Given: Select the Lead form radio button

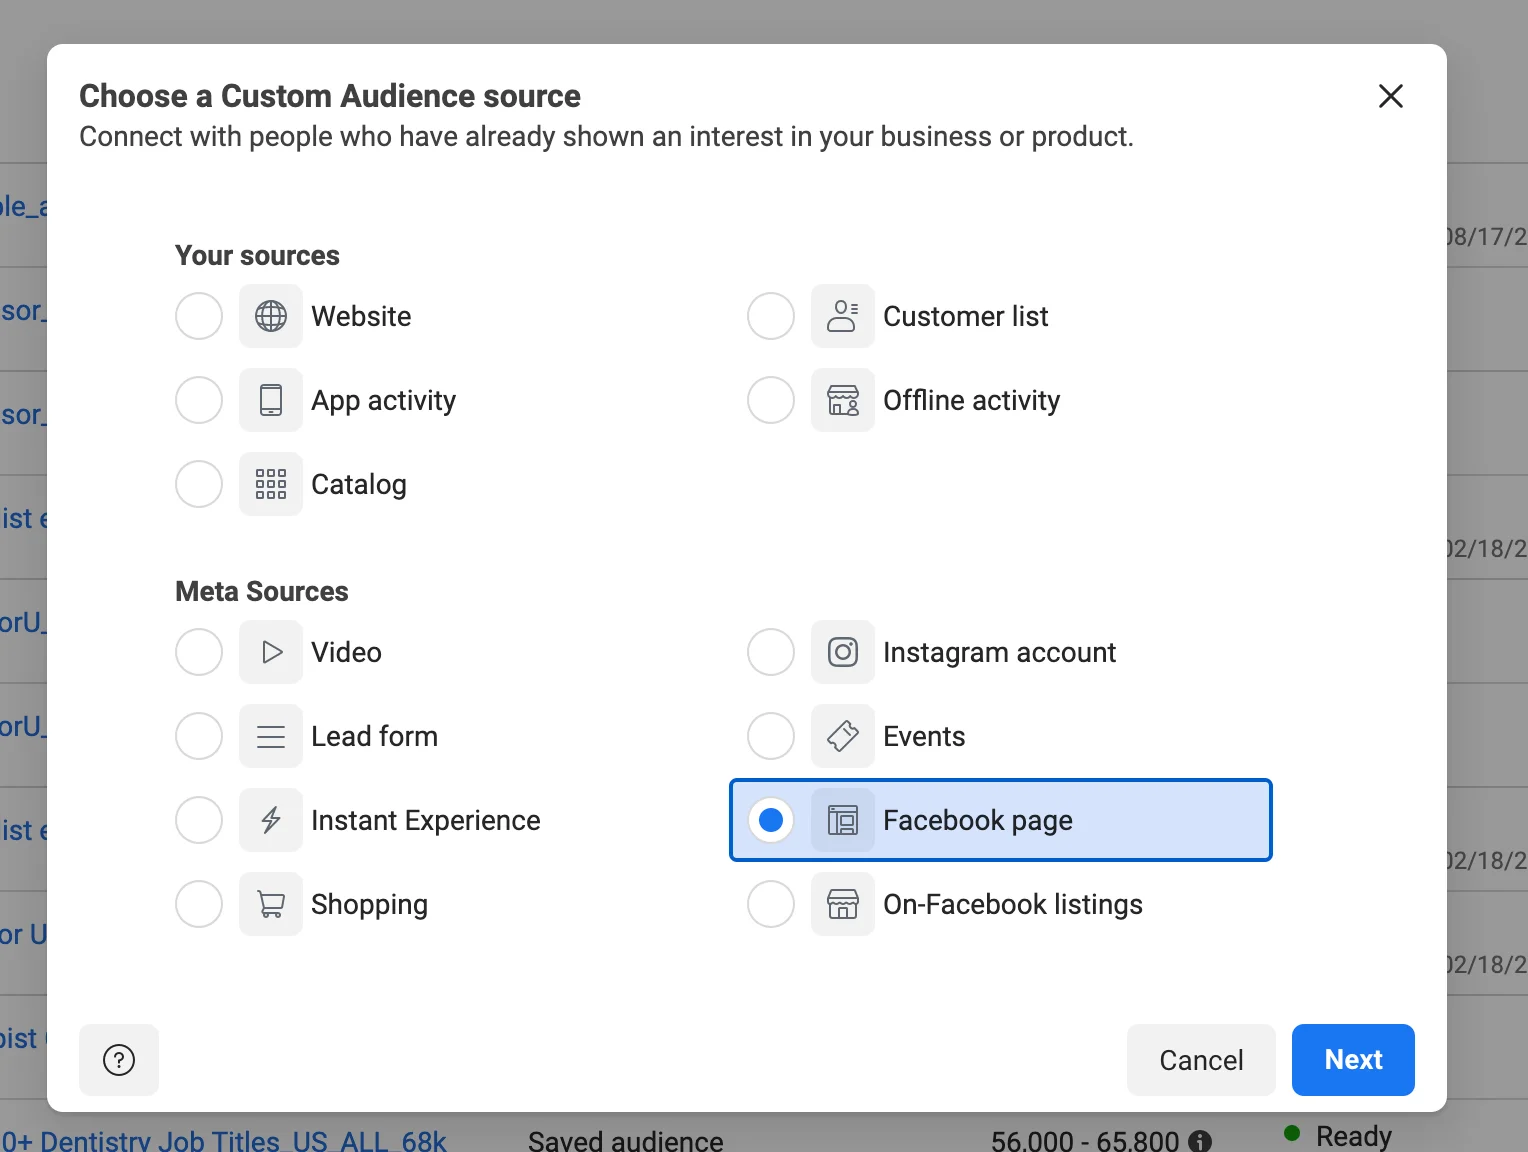Looking at the screenshot, I should tap(199, 736).
